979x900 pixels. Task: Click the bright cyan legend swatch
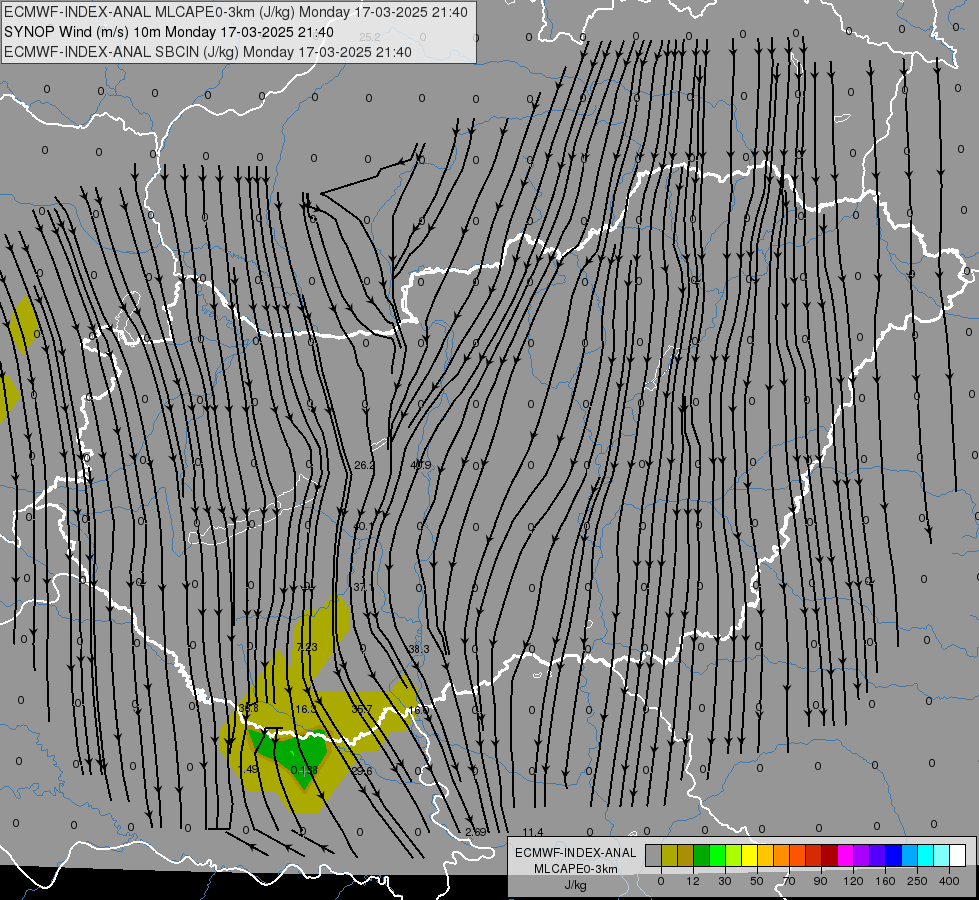pos(926,855)
